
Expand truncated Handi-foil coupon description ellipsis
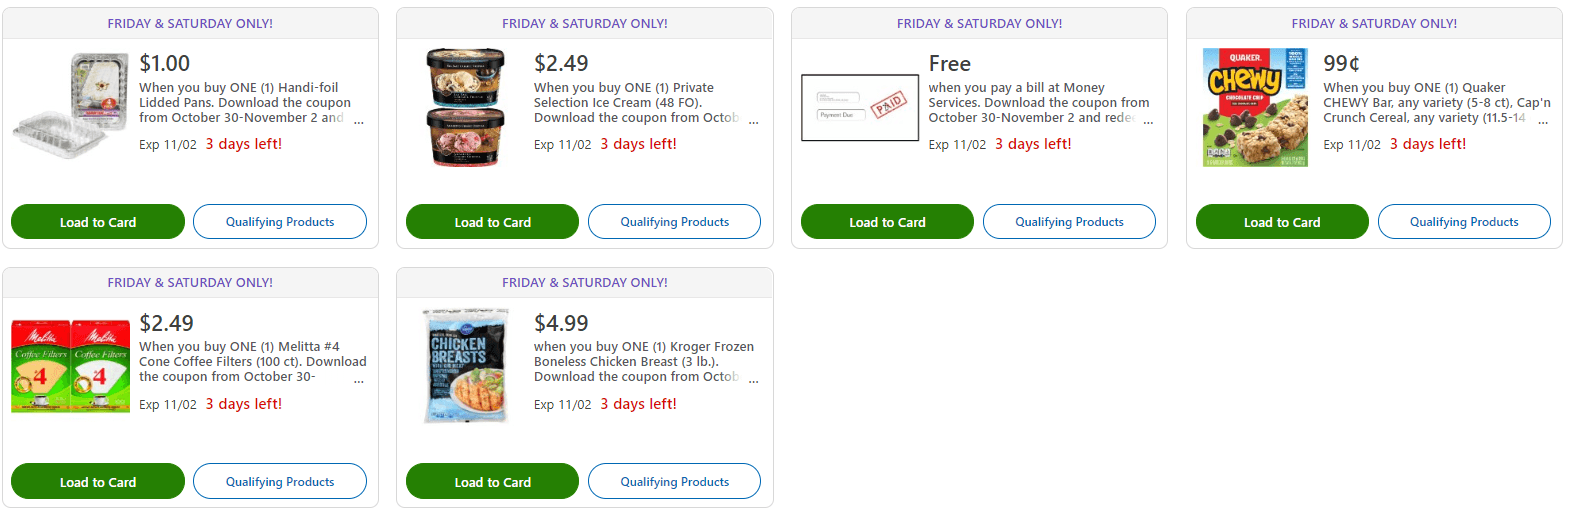[359, 122]
